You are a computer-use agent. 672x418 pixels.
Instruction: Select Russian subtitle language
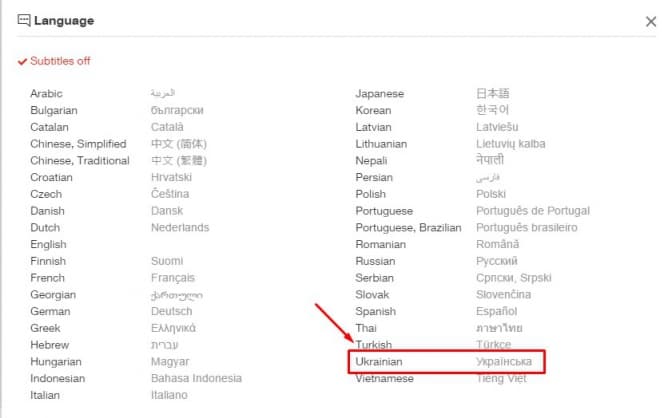[x=375, y=261]
